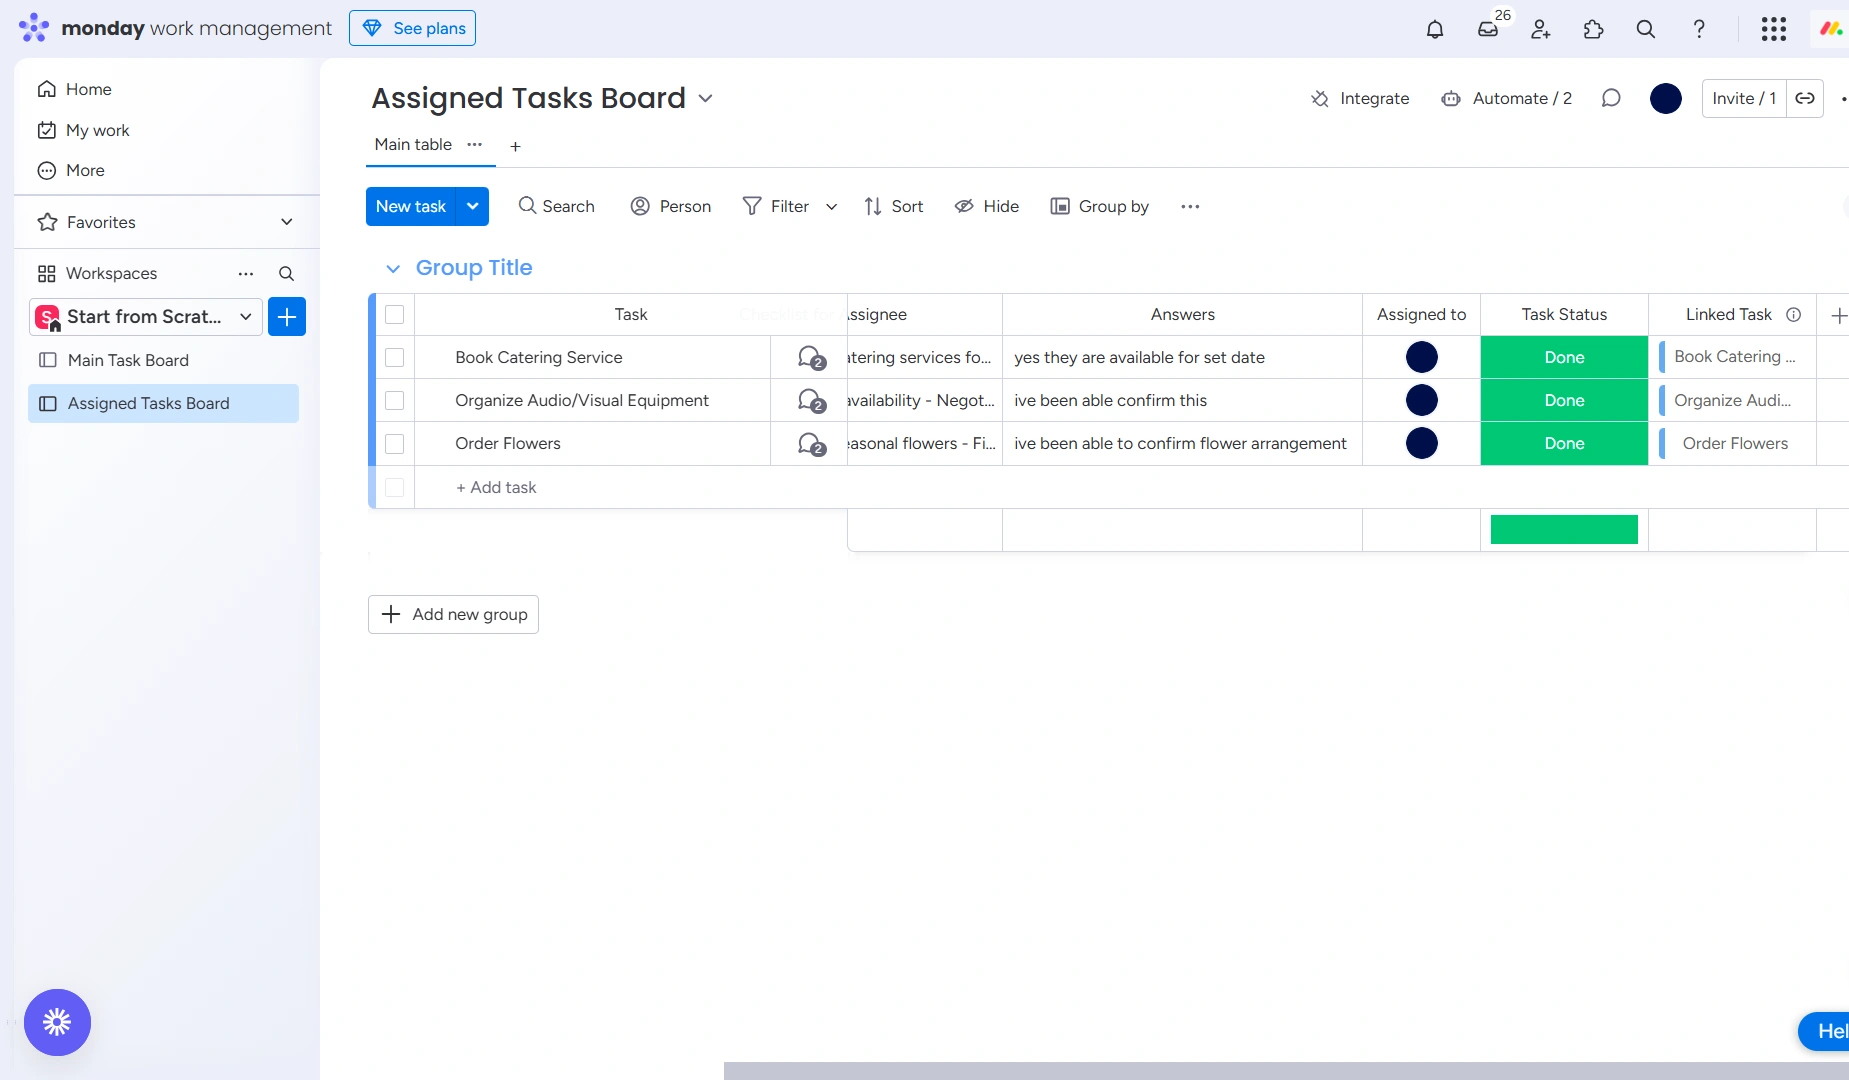
Task: Check the Book Catering Service row checkbox
Action: (x=395, y=358)
